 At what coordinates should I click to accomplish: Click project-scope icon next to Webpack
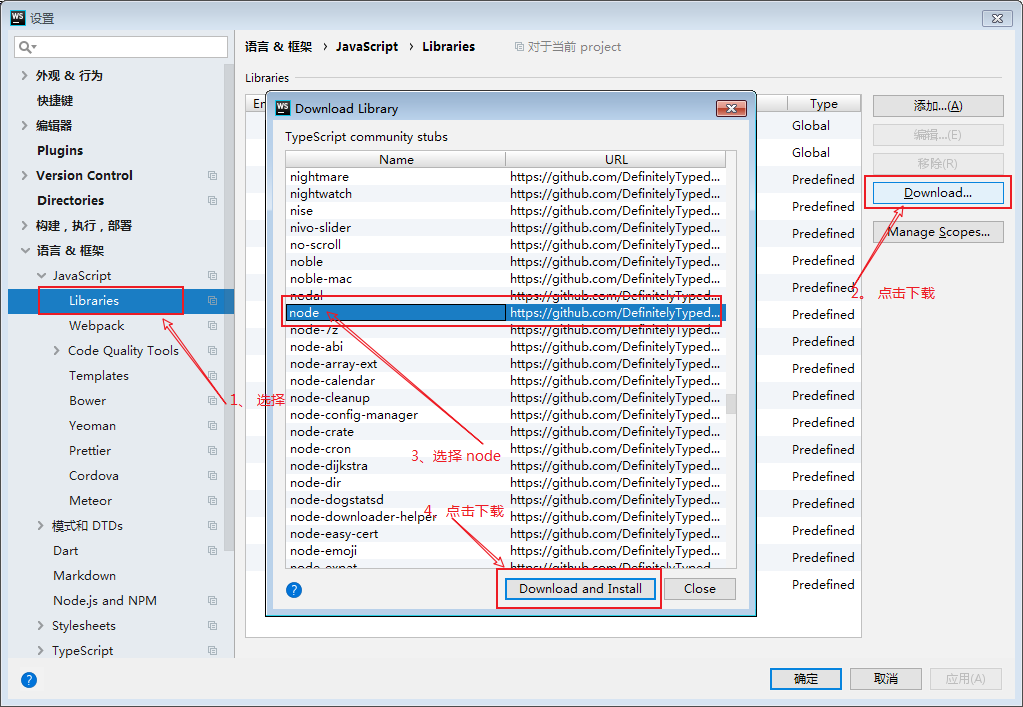coord(212,325)
